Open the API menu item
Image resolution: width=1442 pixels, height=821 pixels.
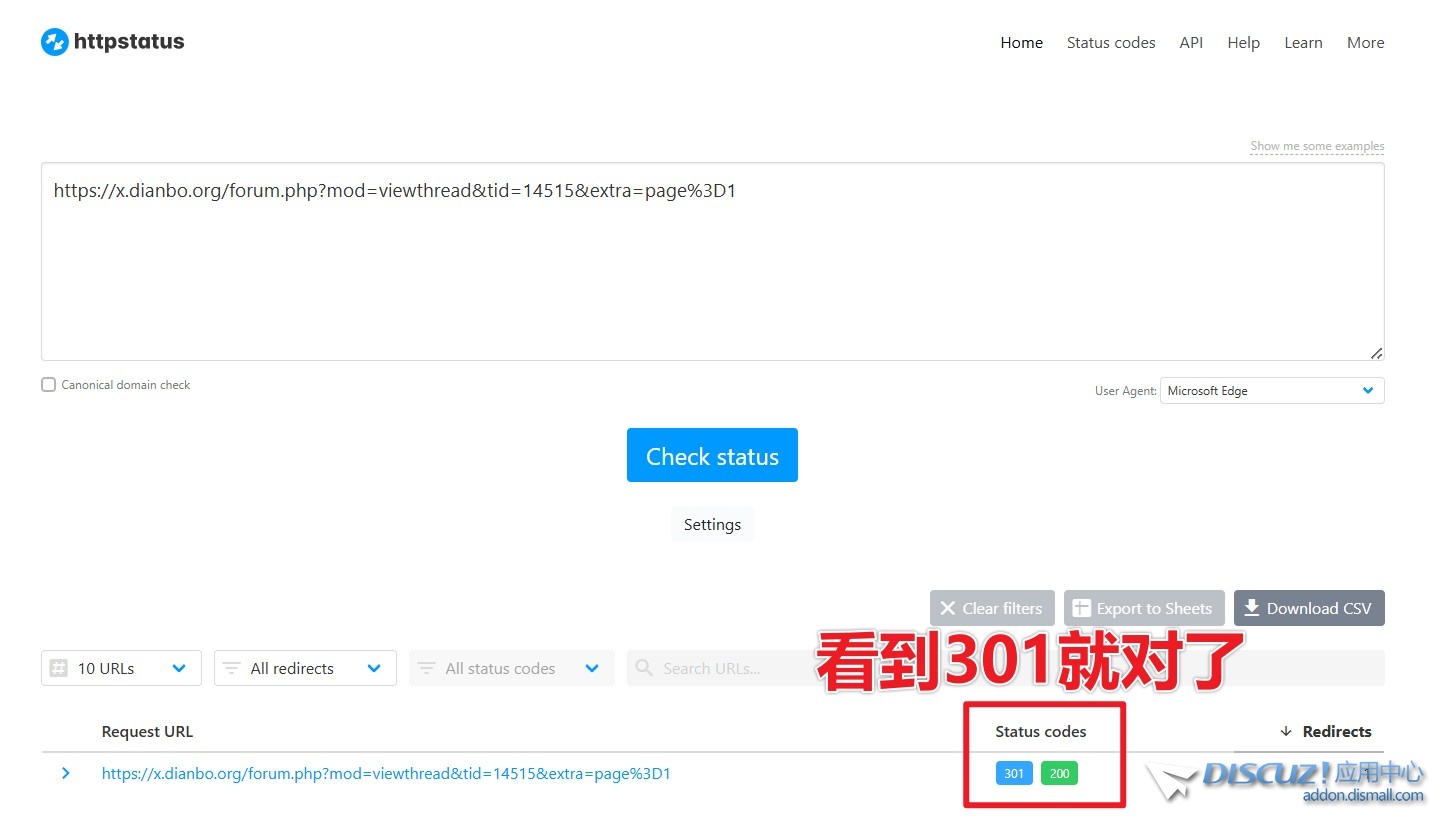coord(1190,43)
